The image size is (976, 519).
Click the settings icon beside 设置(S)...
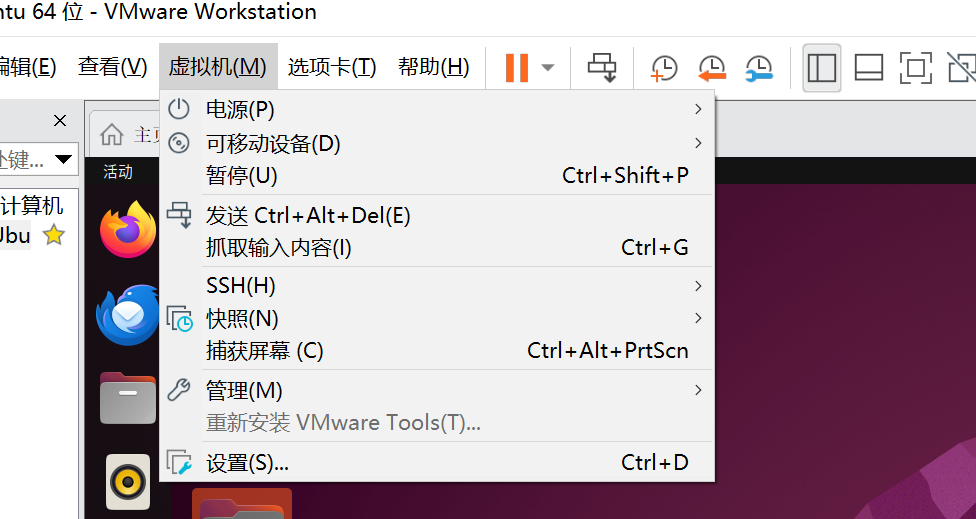(179, 462)
